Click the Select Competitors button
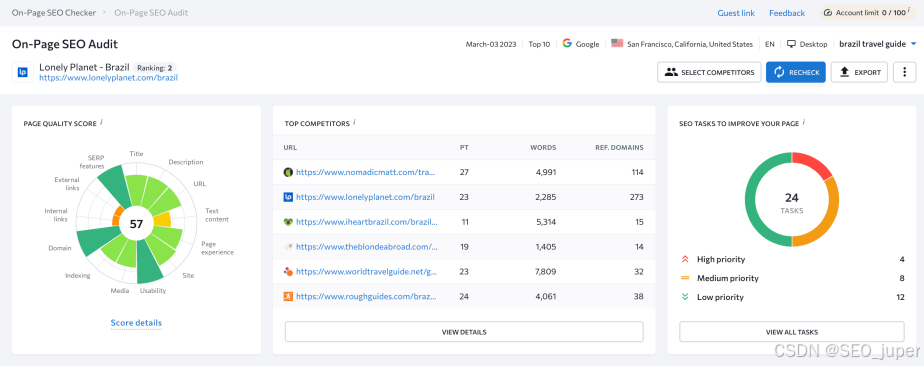Screen dimensions: 924x366 pyautogui.click(x=709, y=72)
